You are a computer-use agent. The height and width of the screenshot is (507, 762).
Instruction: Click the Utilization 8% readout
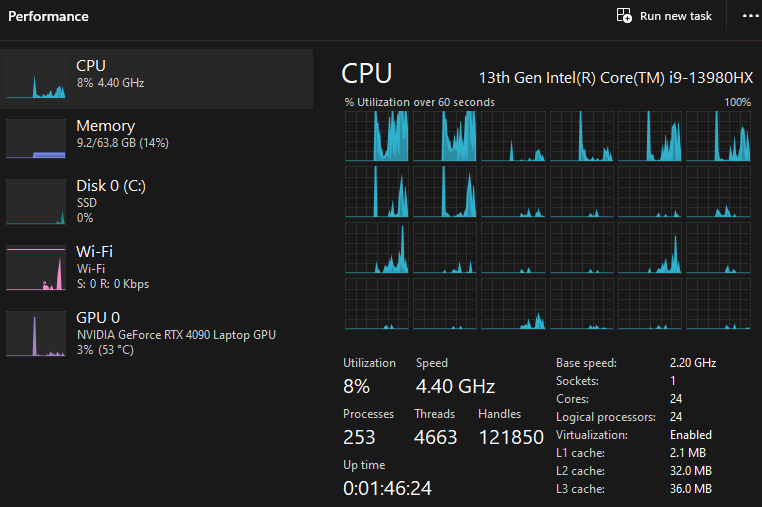pos(356,386)
